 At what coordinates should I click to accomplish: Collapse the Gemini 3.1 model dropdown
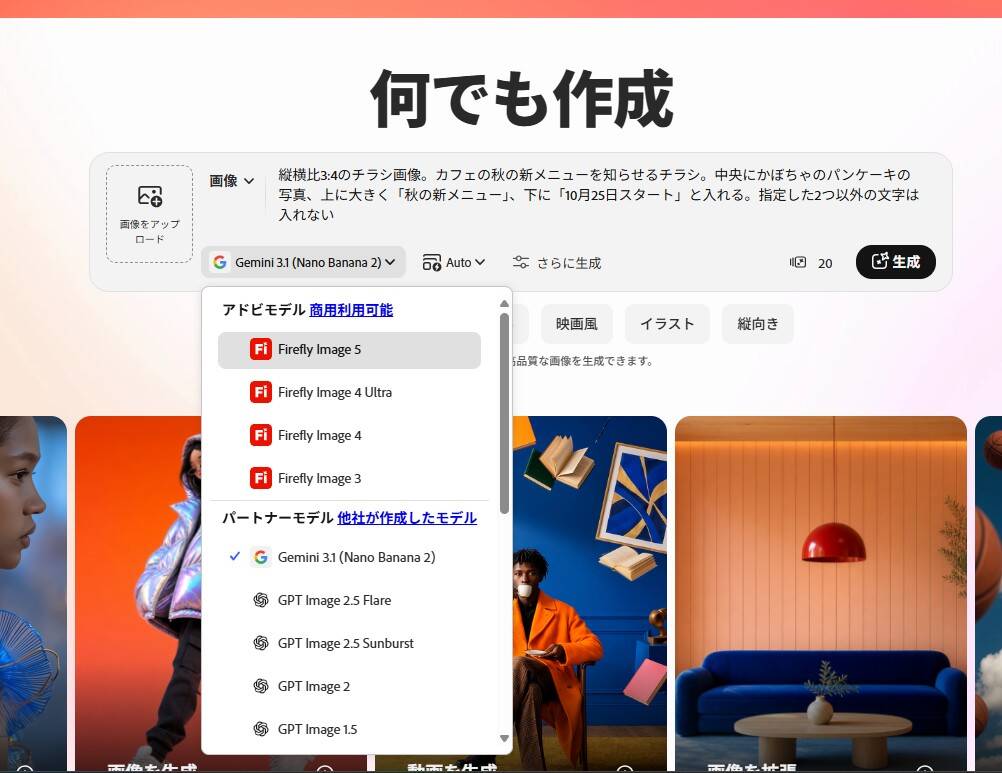(x=304, y=262)
